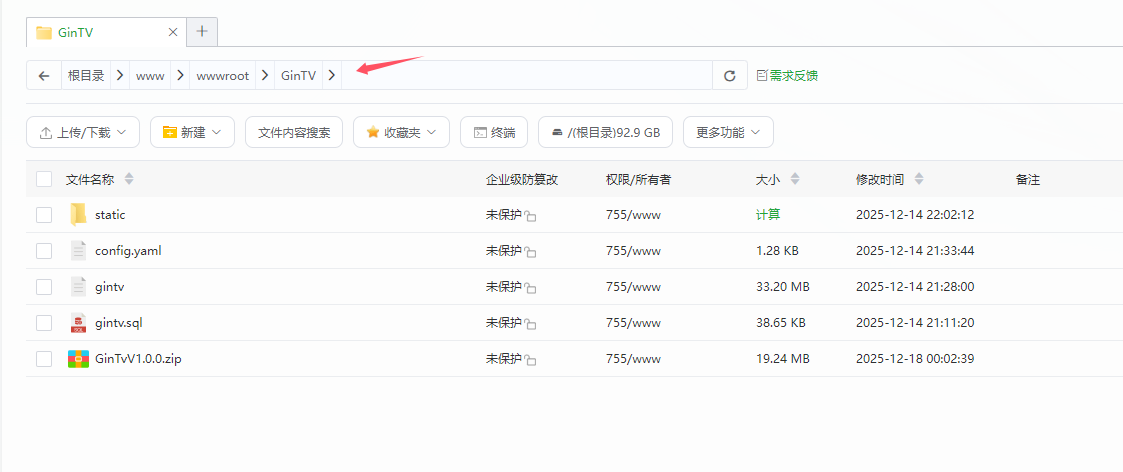Click the gintv.sql database file icon
The image size is (1123, 472).
78,322
